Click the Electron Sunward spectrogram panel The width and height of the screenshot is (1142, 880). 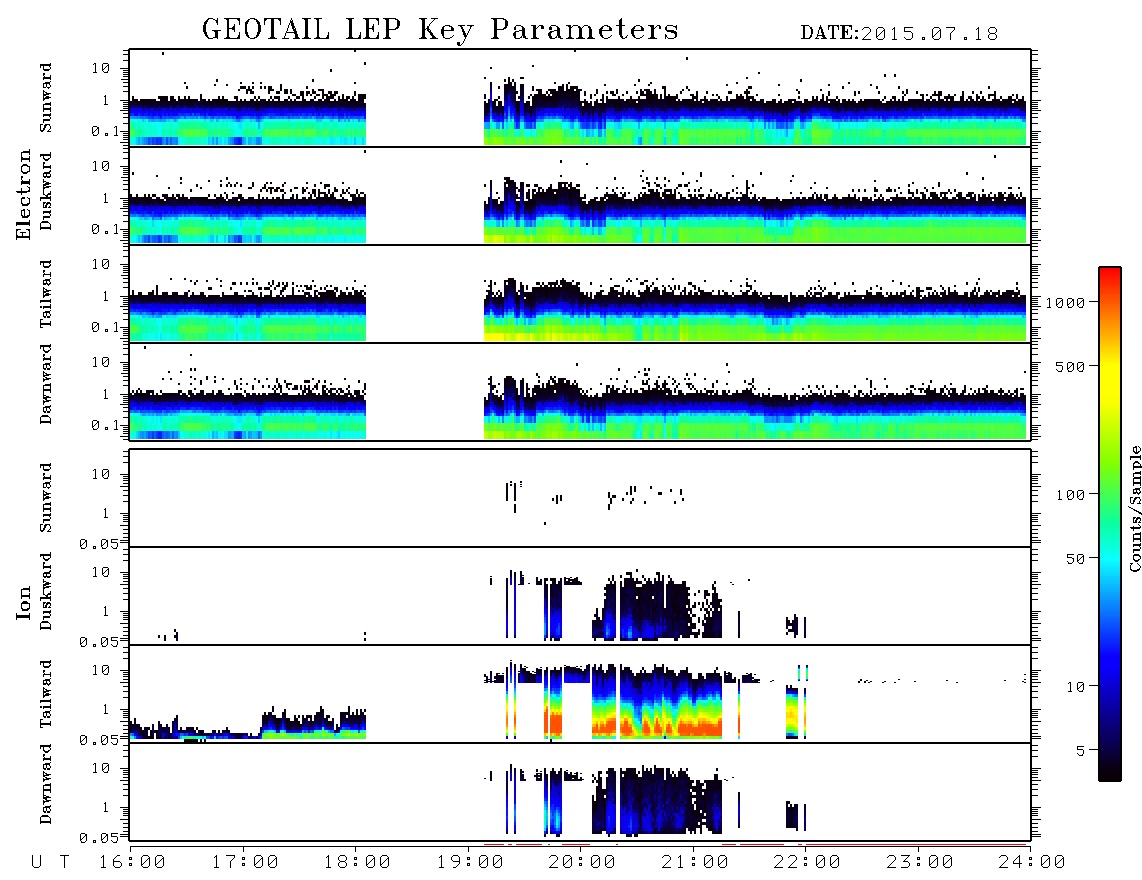point(580,98)
